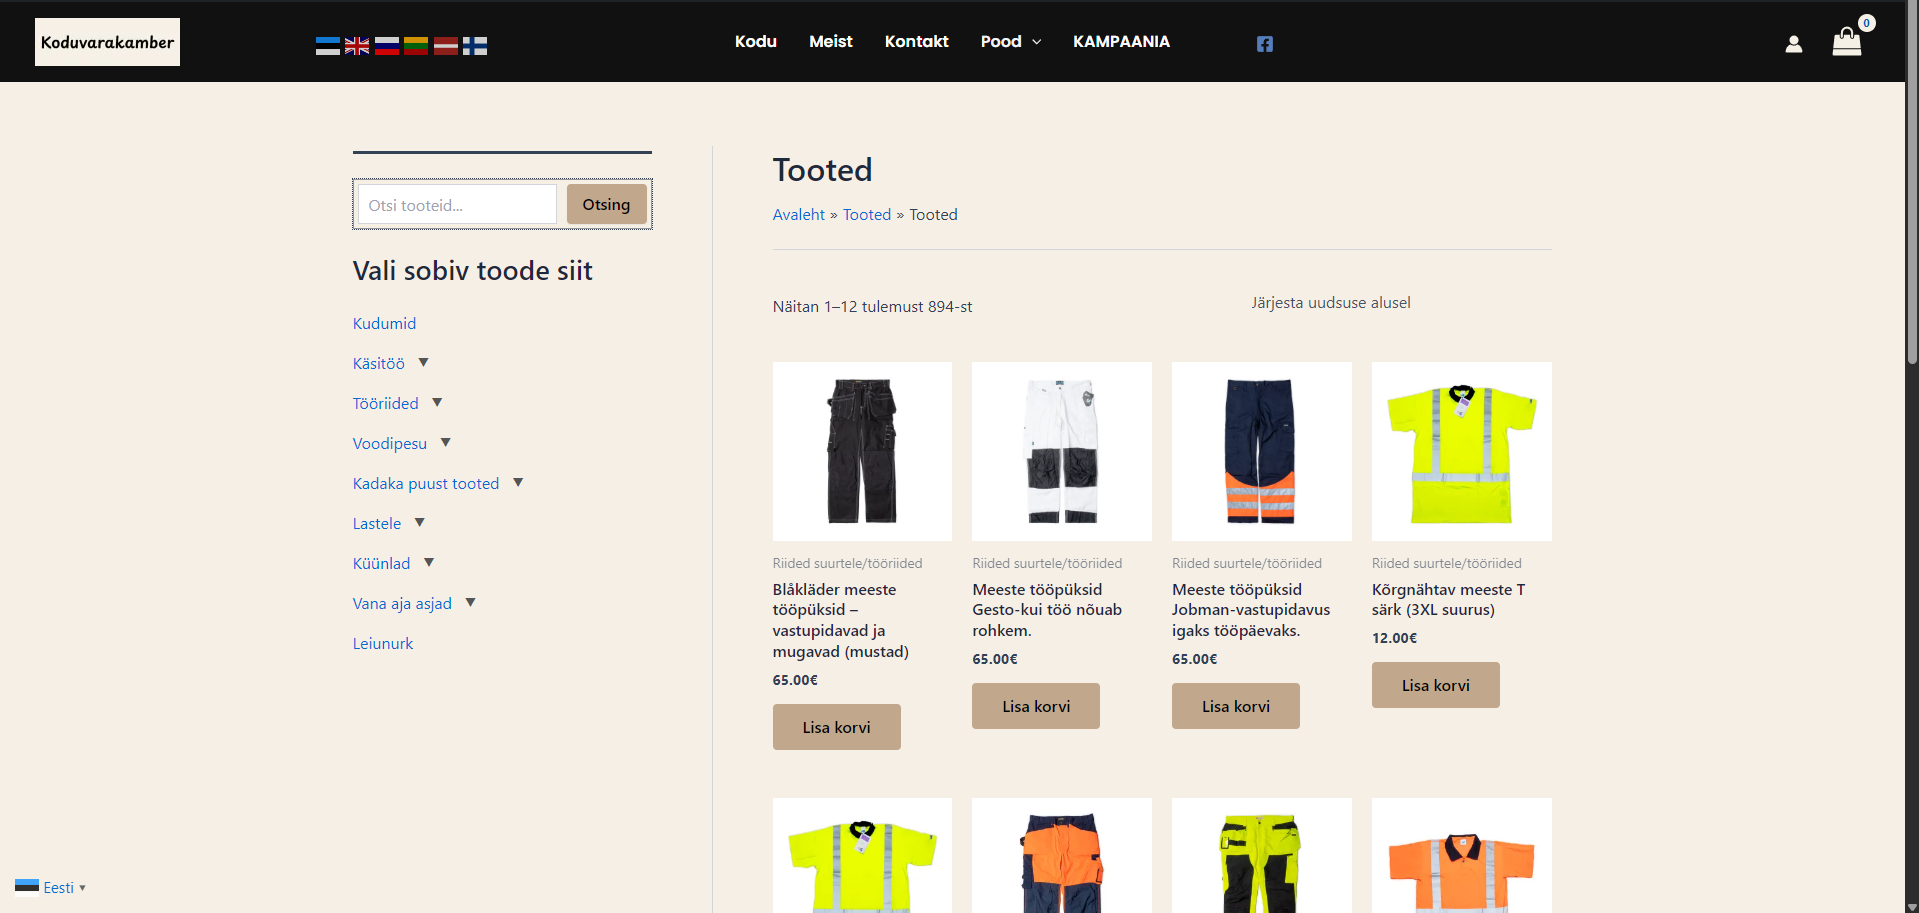Expand the Küünlad category arrow
Image resolution: width=1919 pixels, height=913 pixels.
pyautogui.click(x=429, y=562)
